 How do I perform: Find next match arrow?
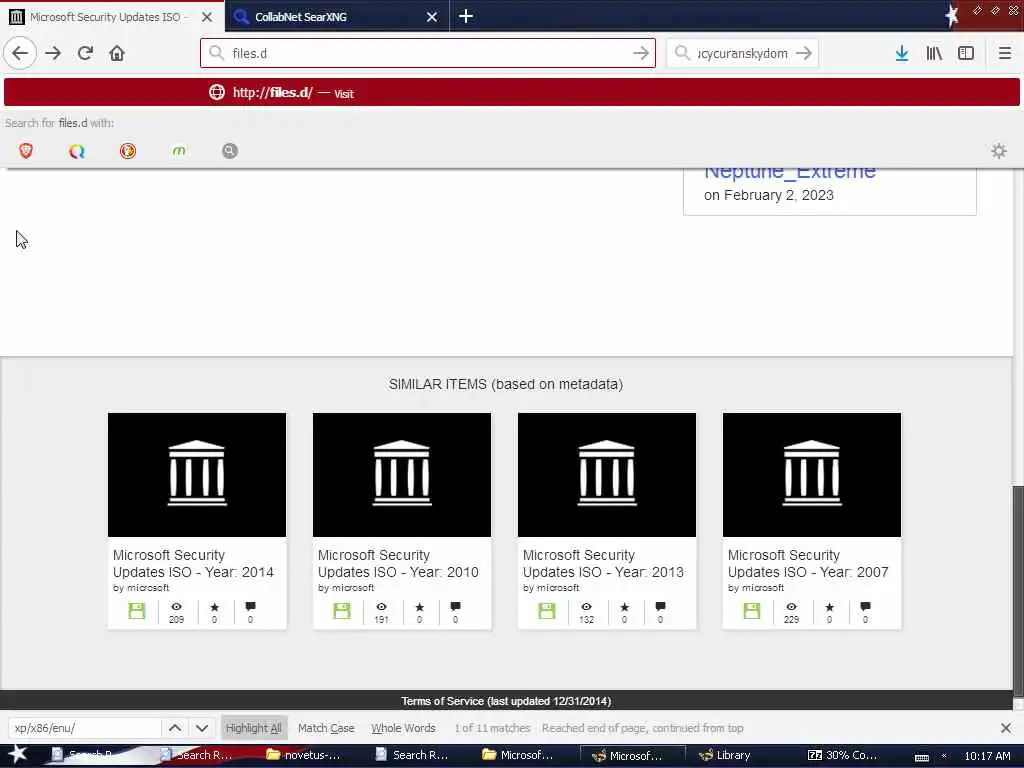(x=202, y=728)
